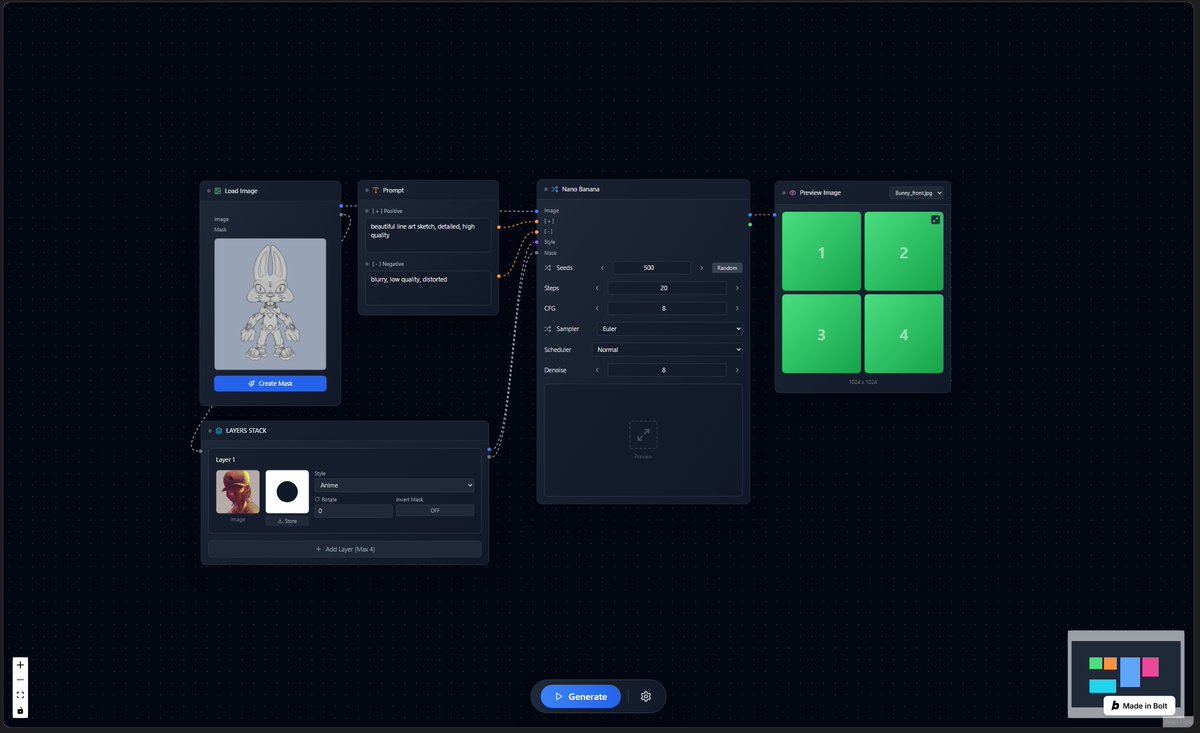Click the Sampler shuffle icon
The width and height of the screenshot is (1200, 733).
click(548, 328)
